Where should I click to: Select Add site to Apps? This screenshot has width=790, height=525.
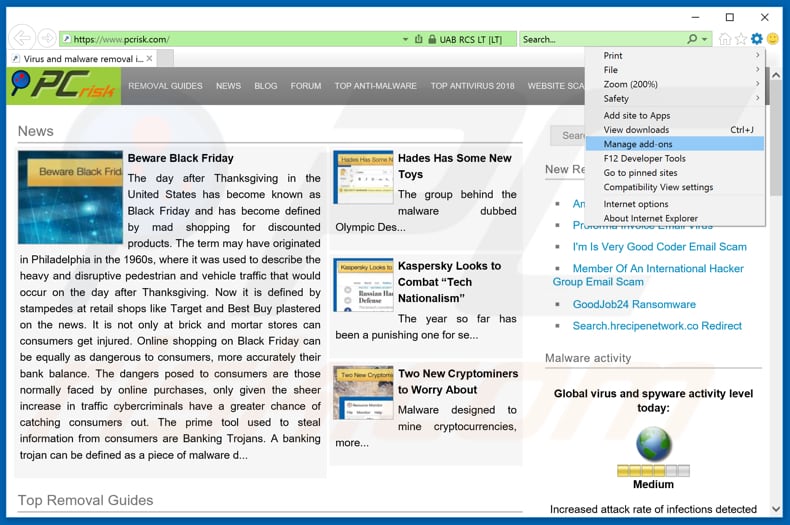[x=675, y=115]
